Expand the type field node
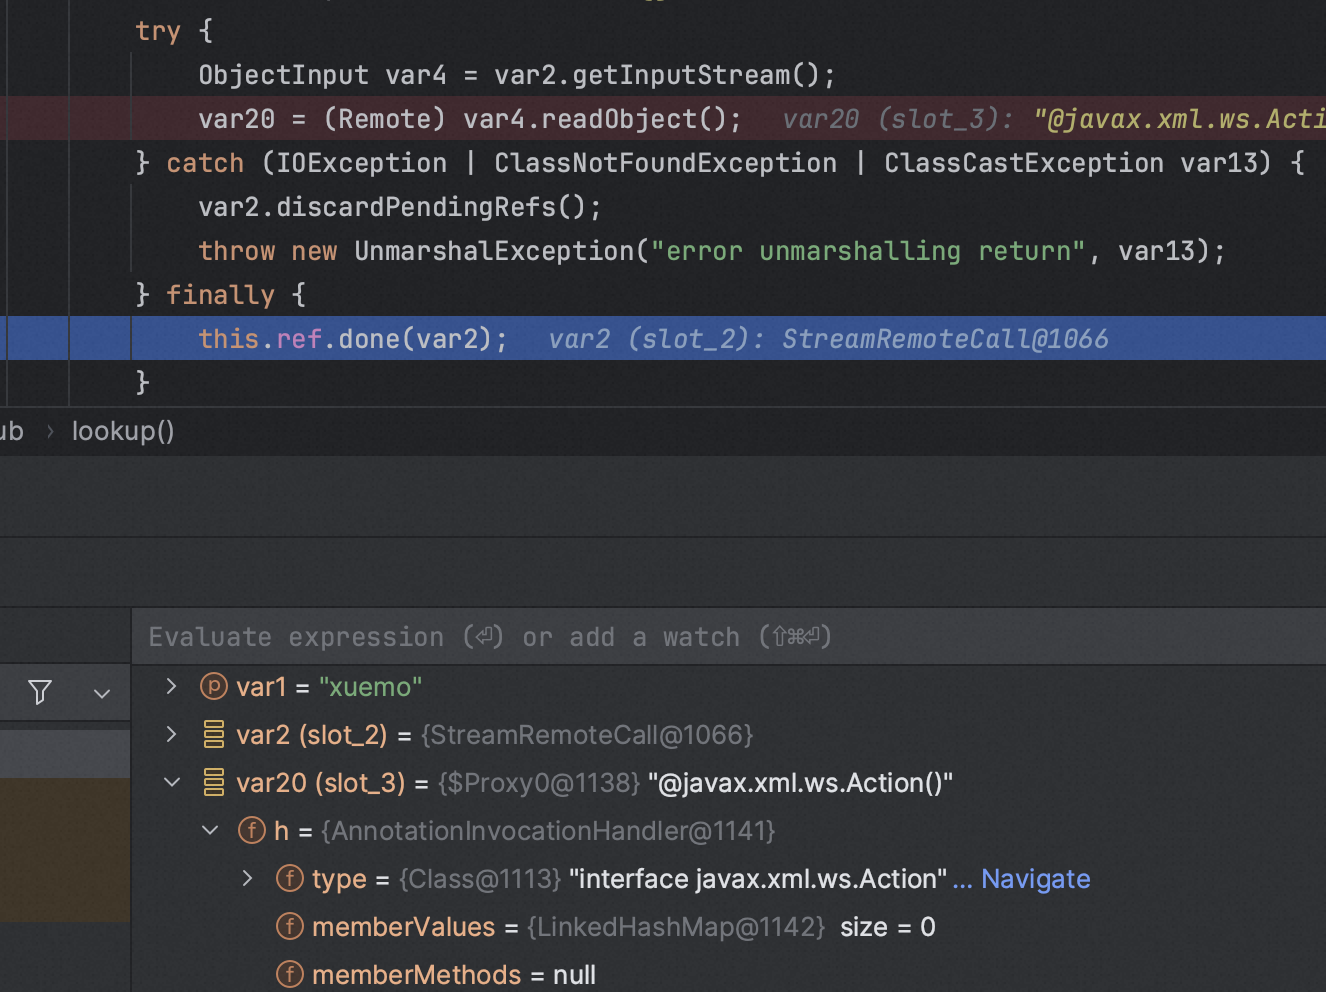 coord(248,878)
